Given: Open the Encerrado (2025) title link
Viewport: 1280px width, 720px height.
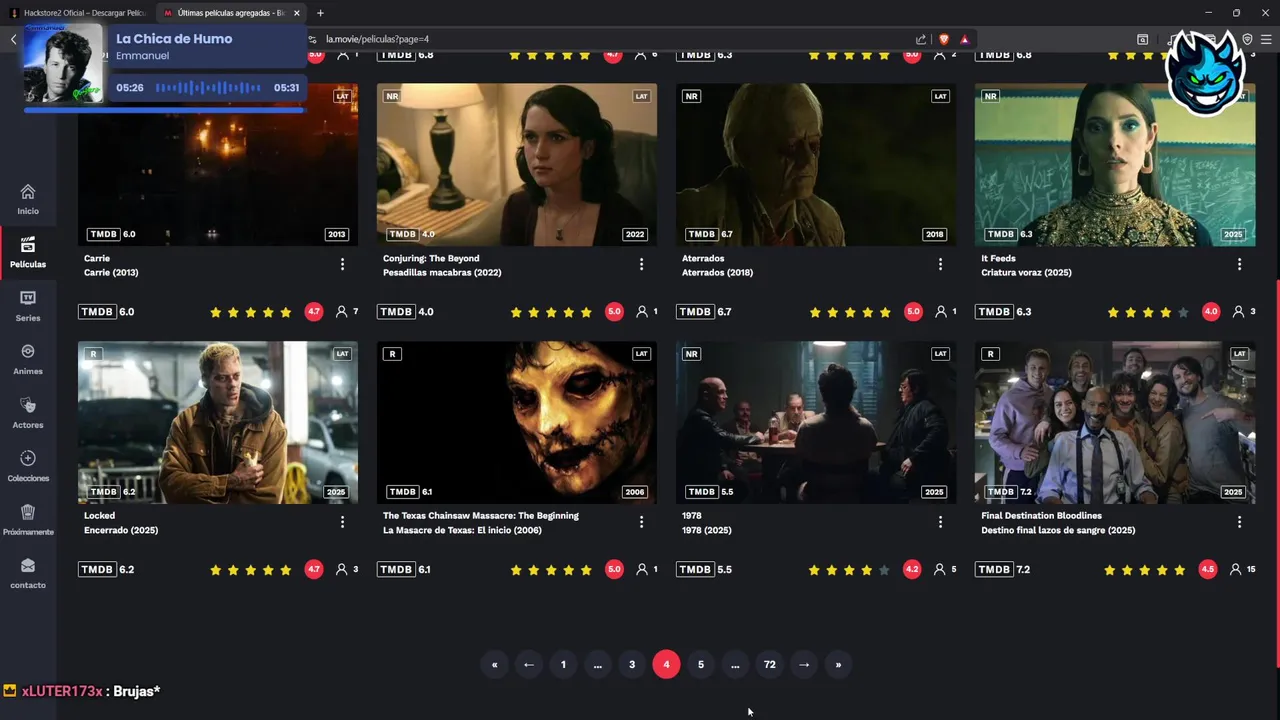Looking at the screenshot, I should [x=121, y=530].
